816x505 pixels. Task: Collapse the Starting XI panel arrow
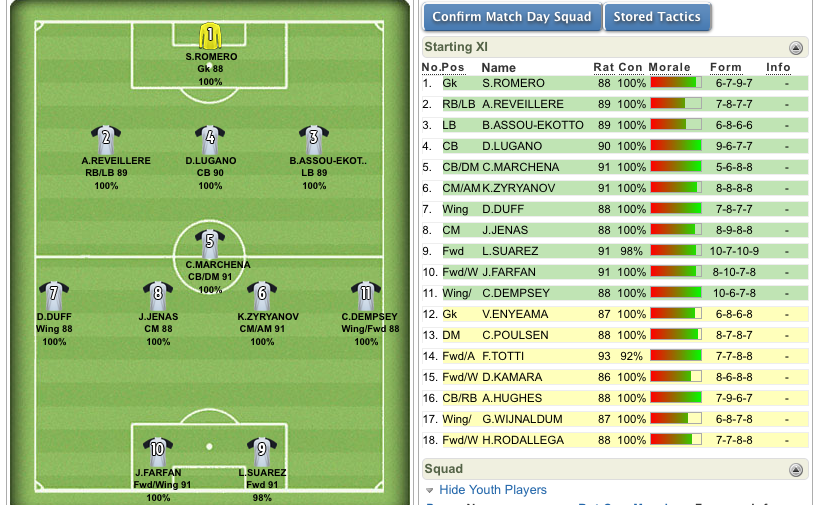tap(795, 48)
